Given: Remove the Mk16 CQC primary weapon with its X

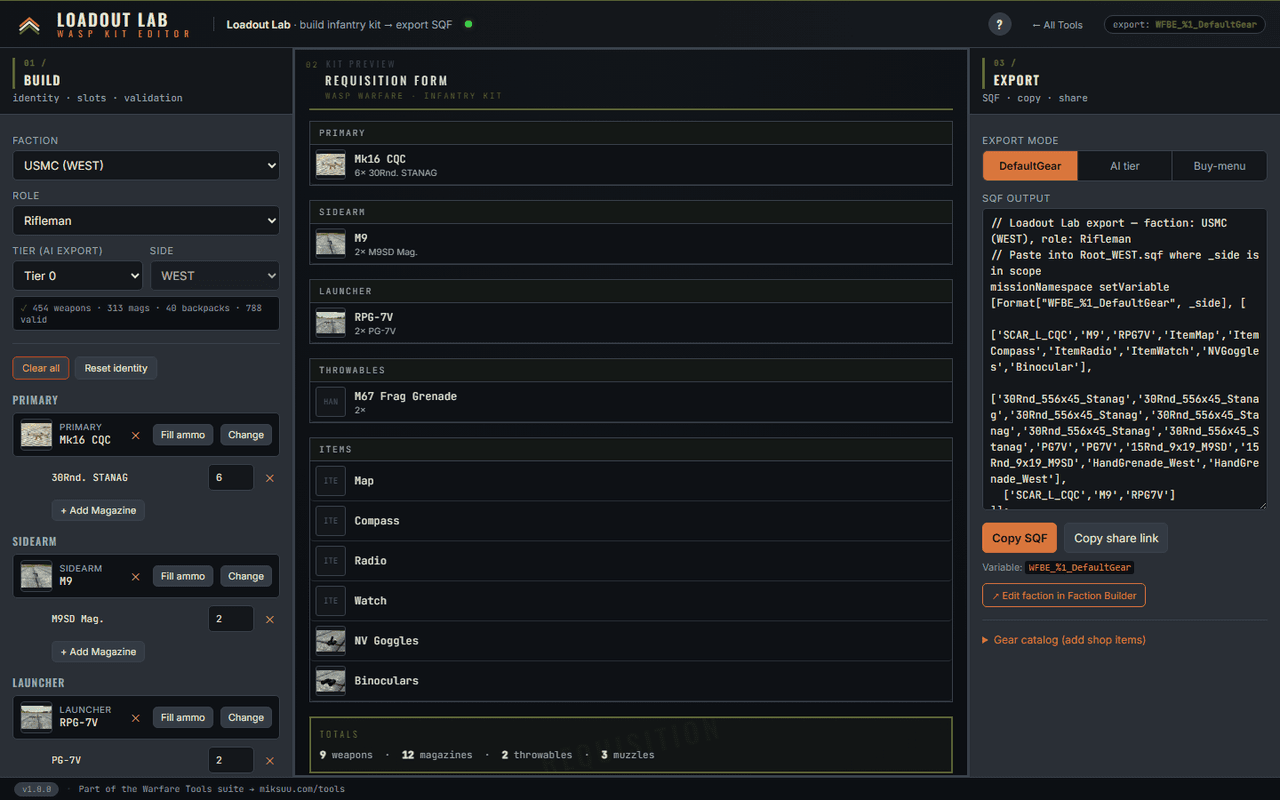Looking at the screenshot, I should coord(136,435).
